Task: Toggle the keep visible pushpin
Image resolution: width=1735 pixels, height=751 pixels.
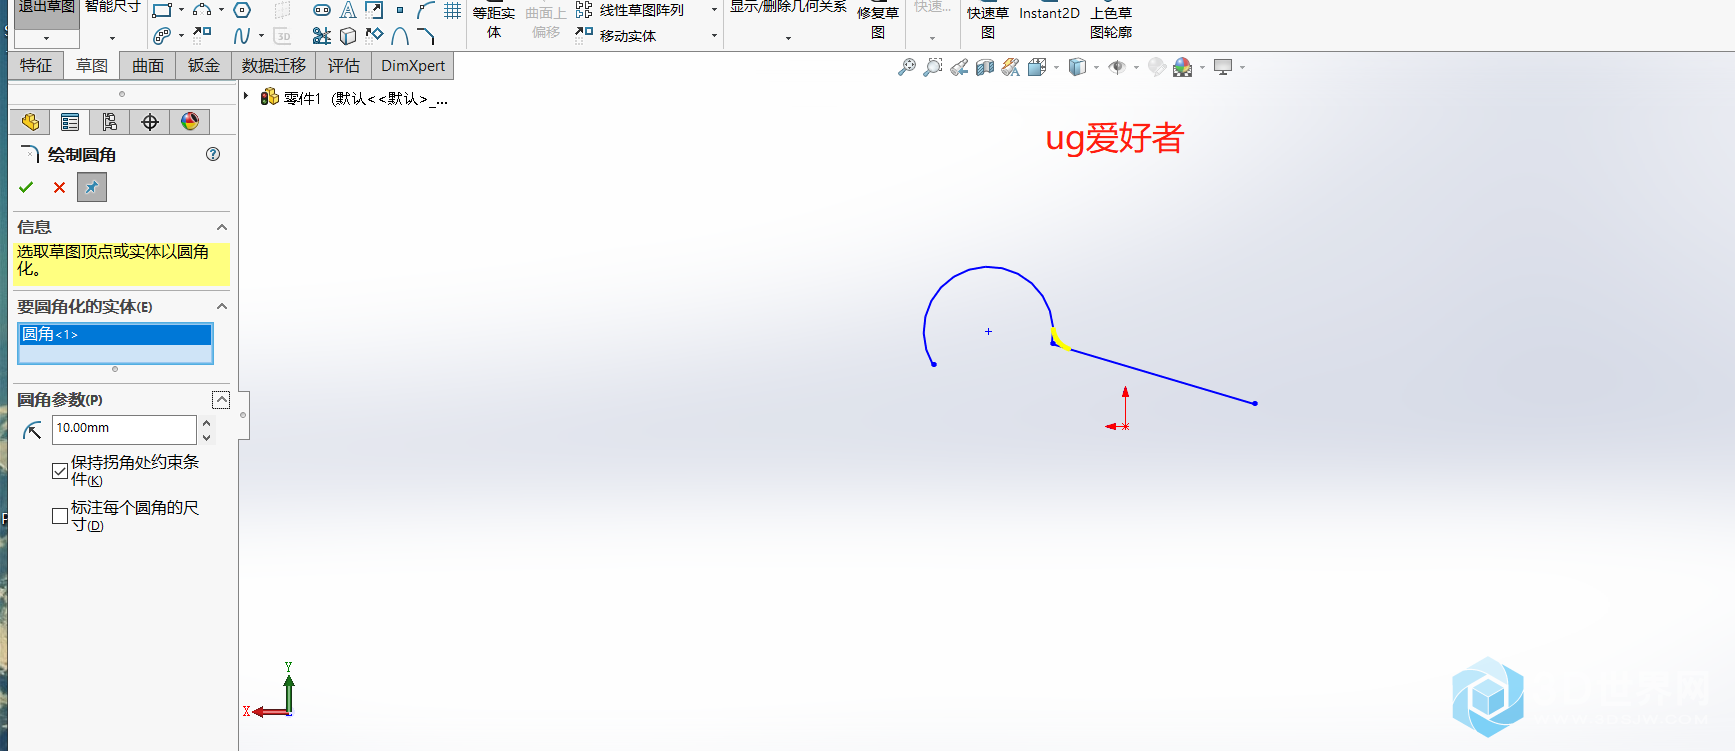Action: pyautogui.click(x=92, y=187)
